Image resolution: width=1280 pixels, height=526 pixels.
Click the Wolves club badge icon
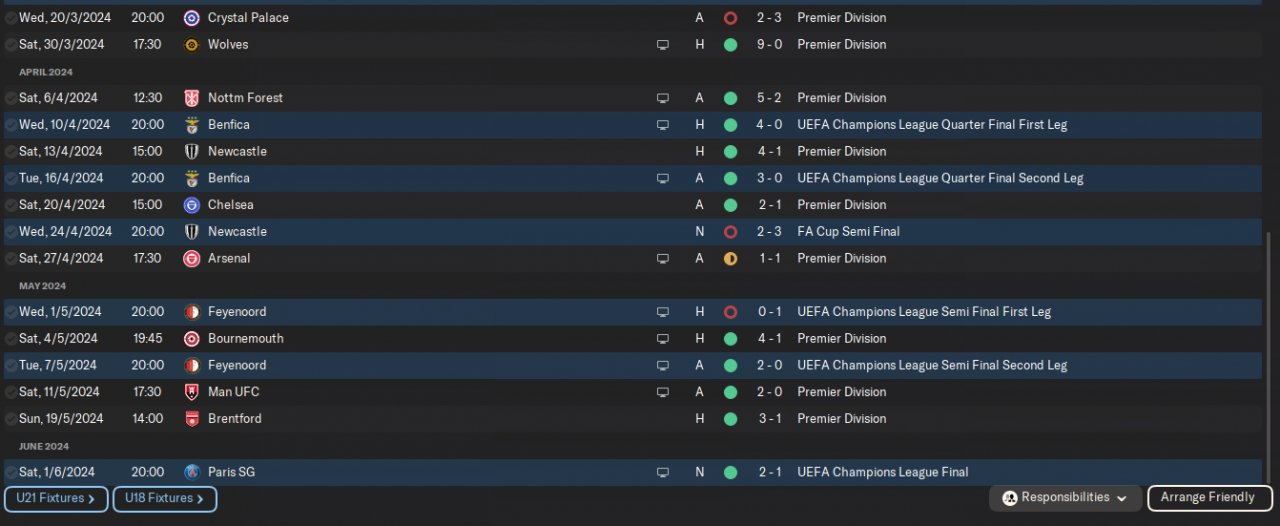[x=192, y=45]
